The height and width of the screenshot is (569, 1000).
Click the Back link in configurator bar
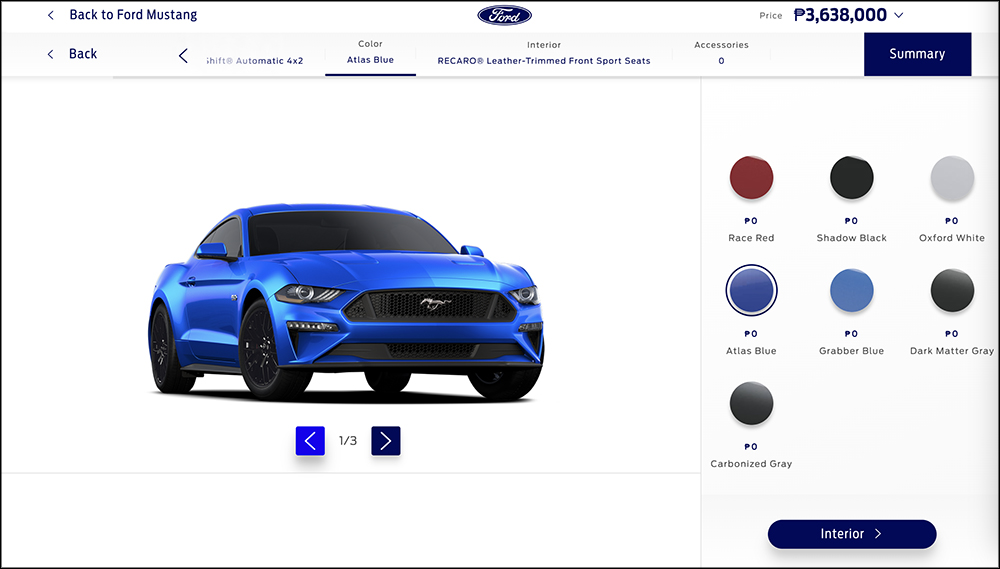[83, 54]
